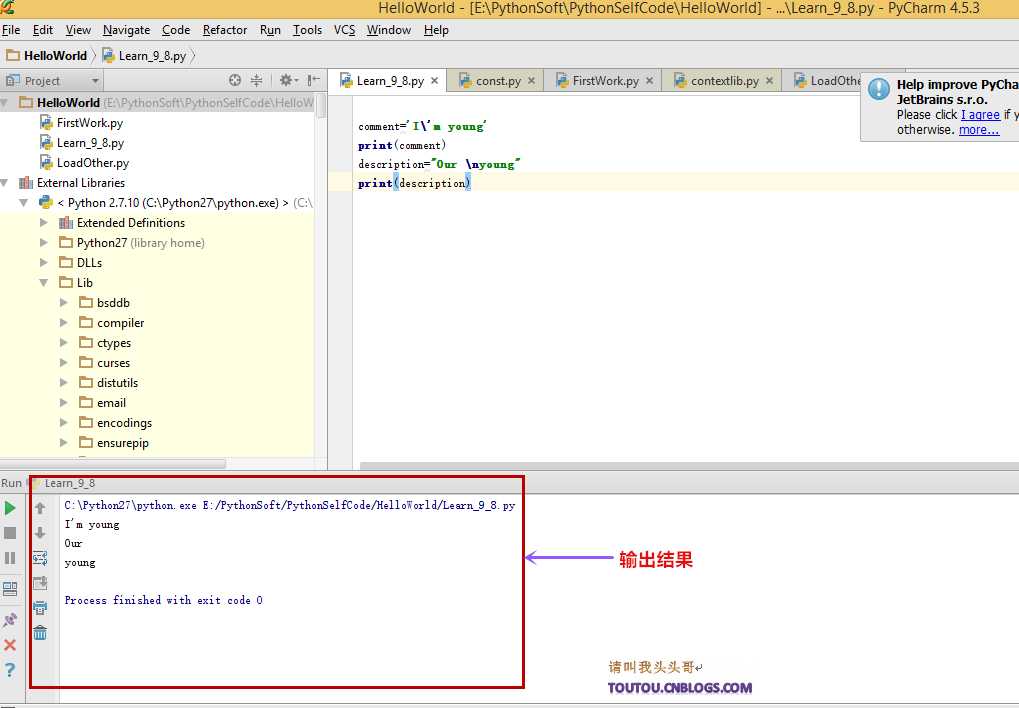1019x708 pixels.
Task: Expand the ctypes folder
Action: click(x=64, y=343)
